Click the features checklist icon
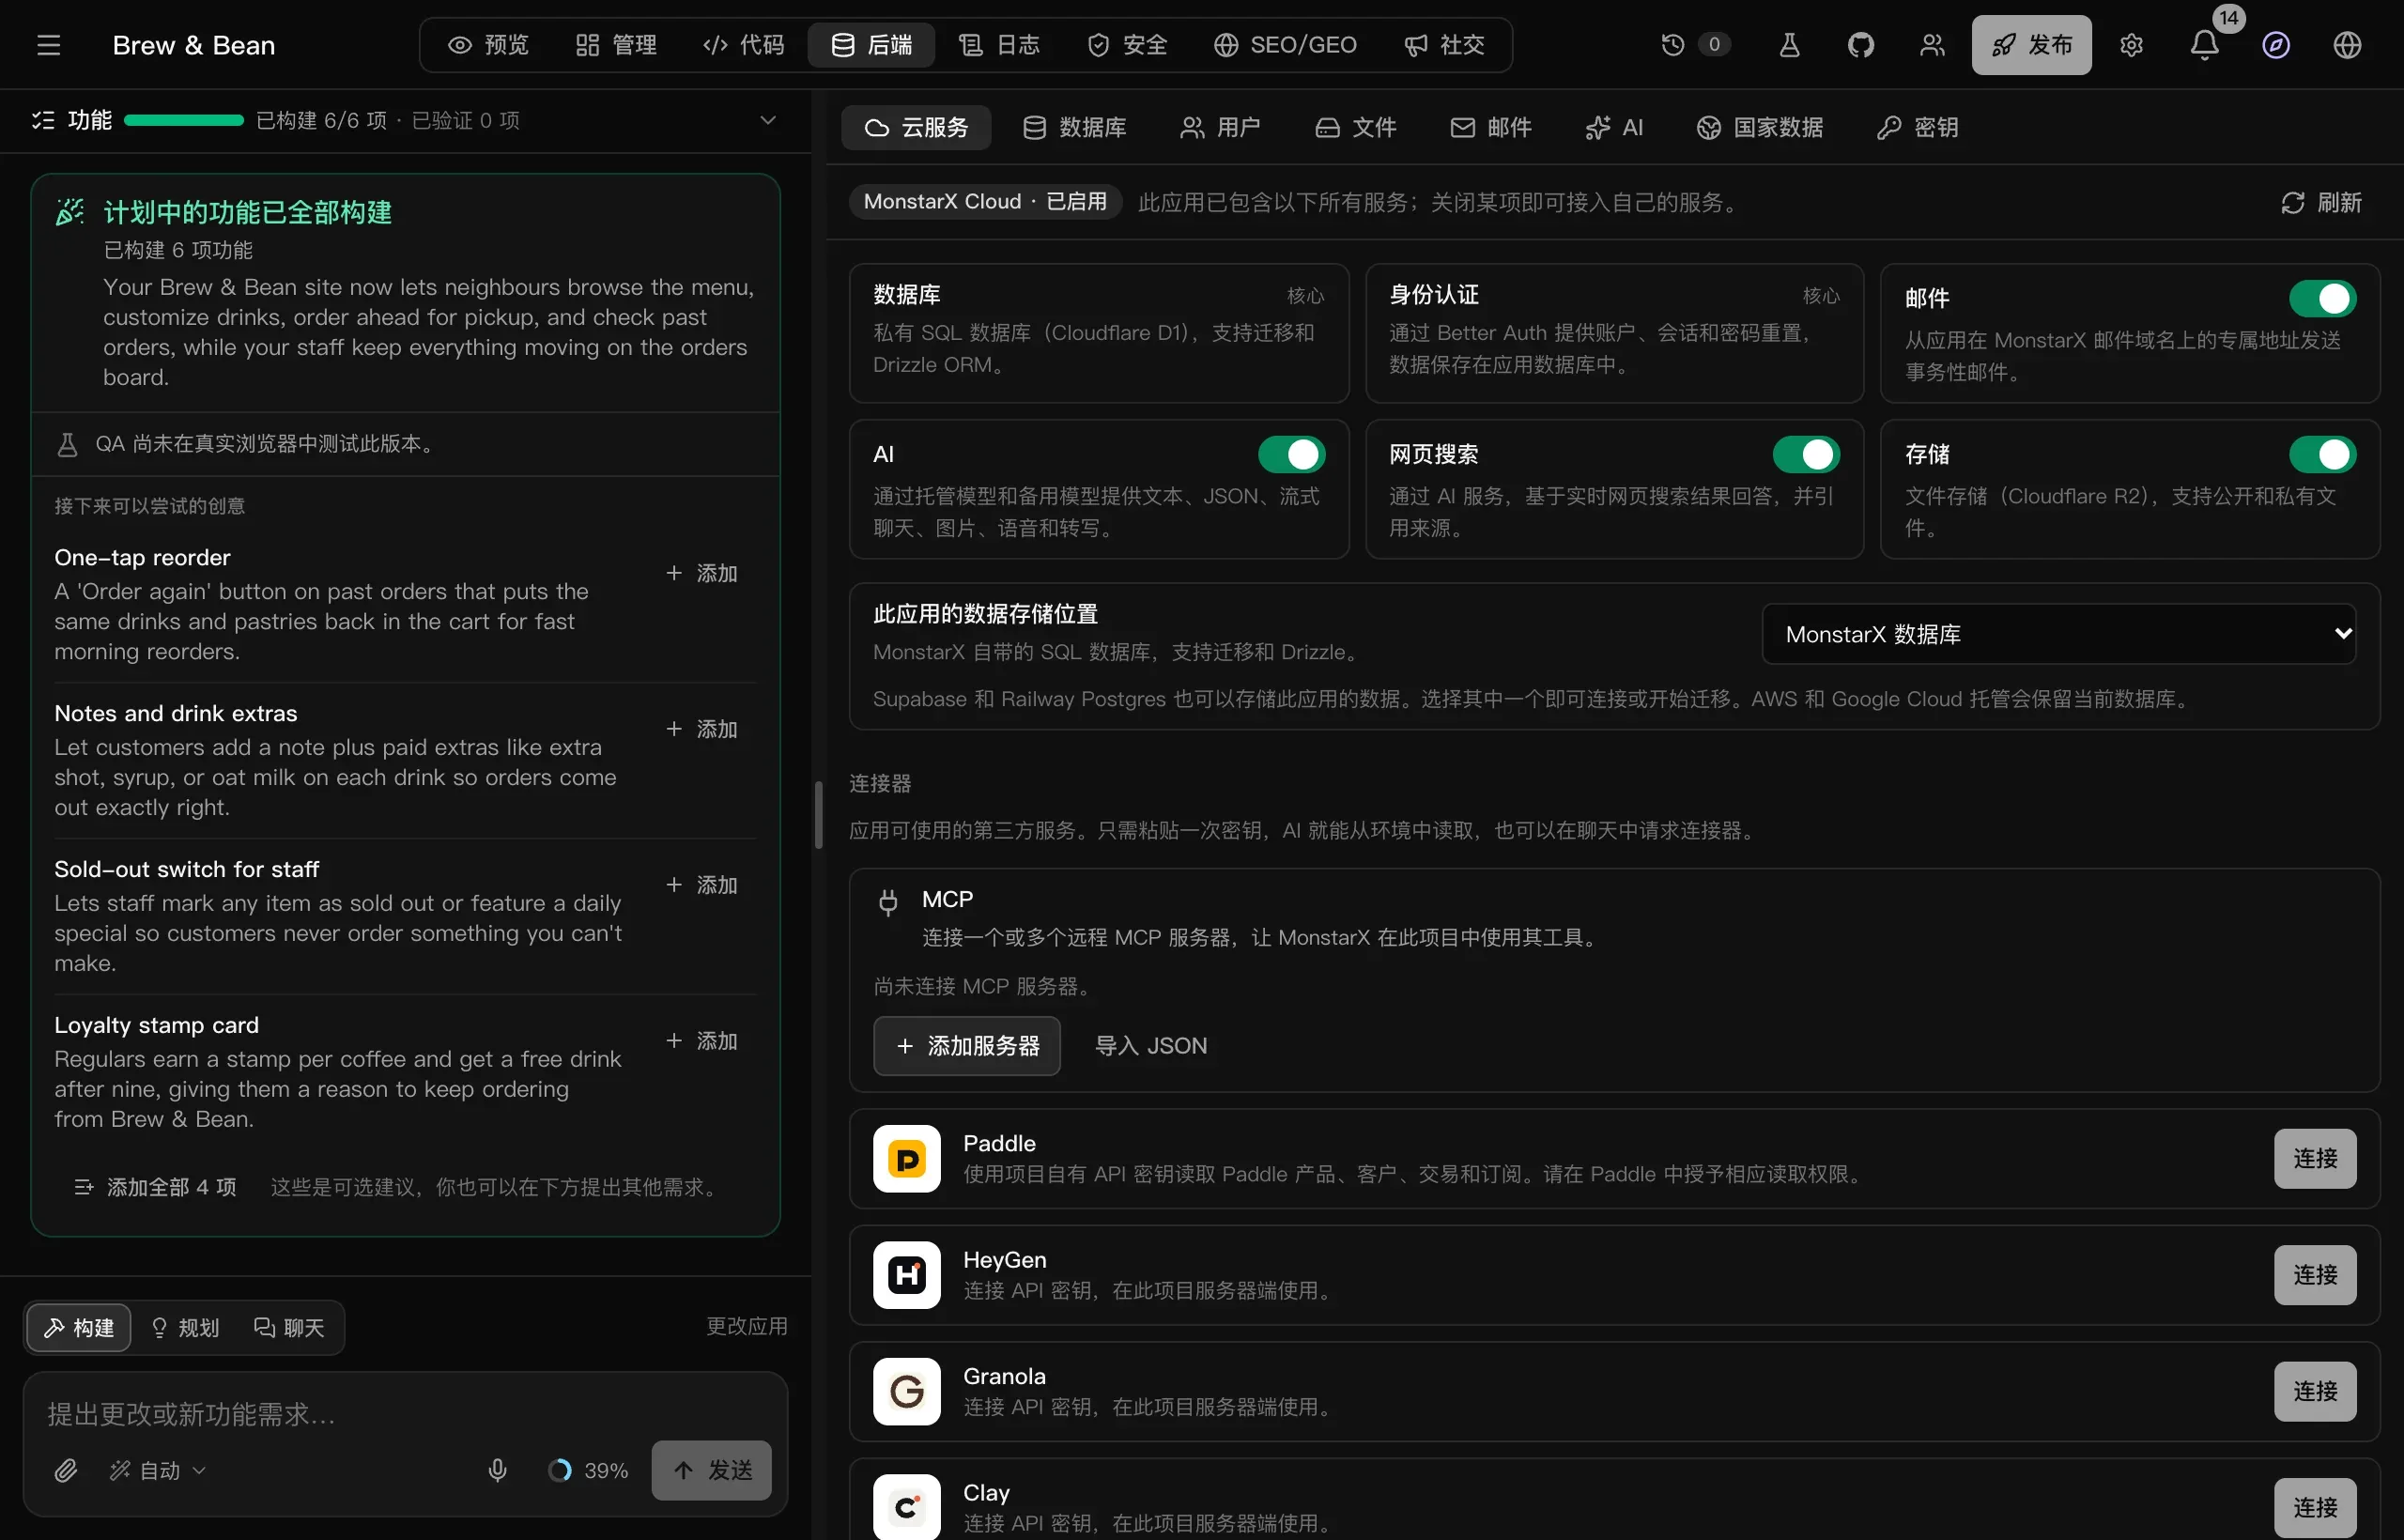Screen dimensions: 2404x1540 [43, 121]
